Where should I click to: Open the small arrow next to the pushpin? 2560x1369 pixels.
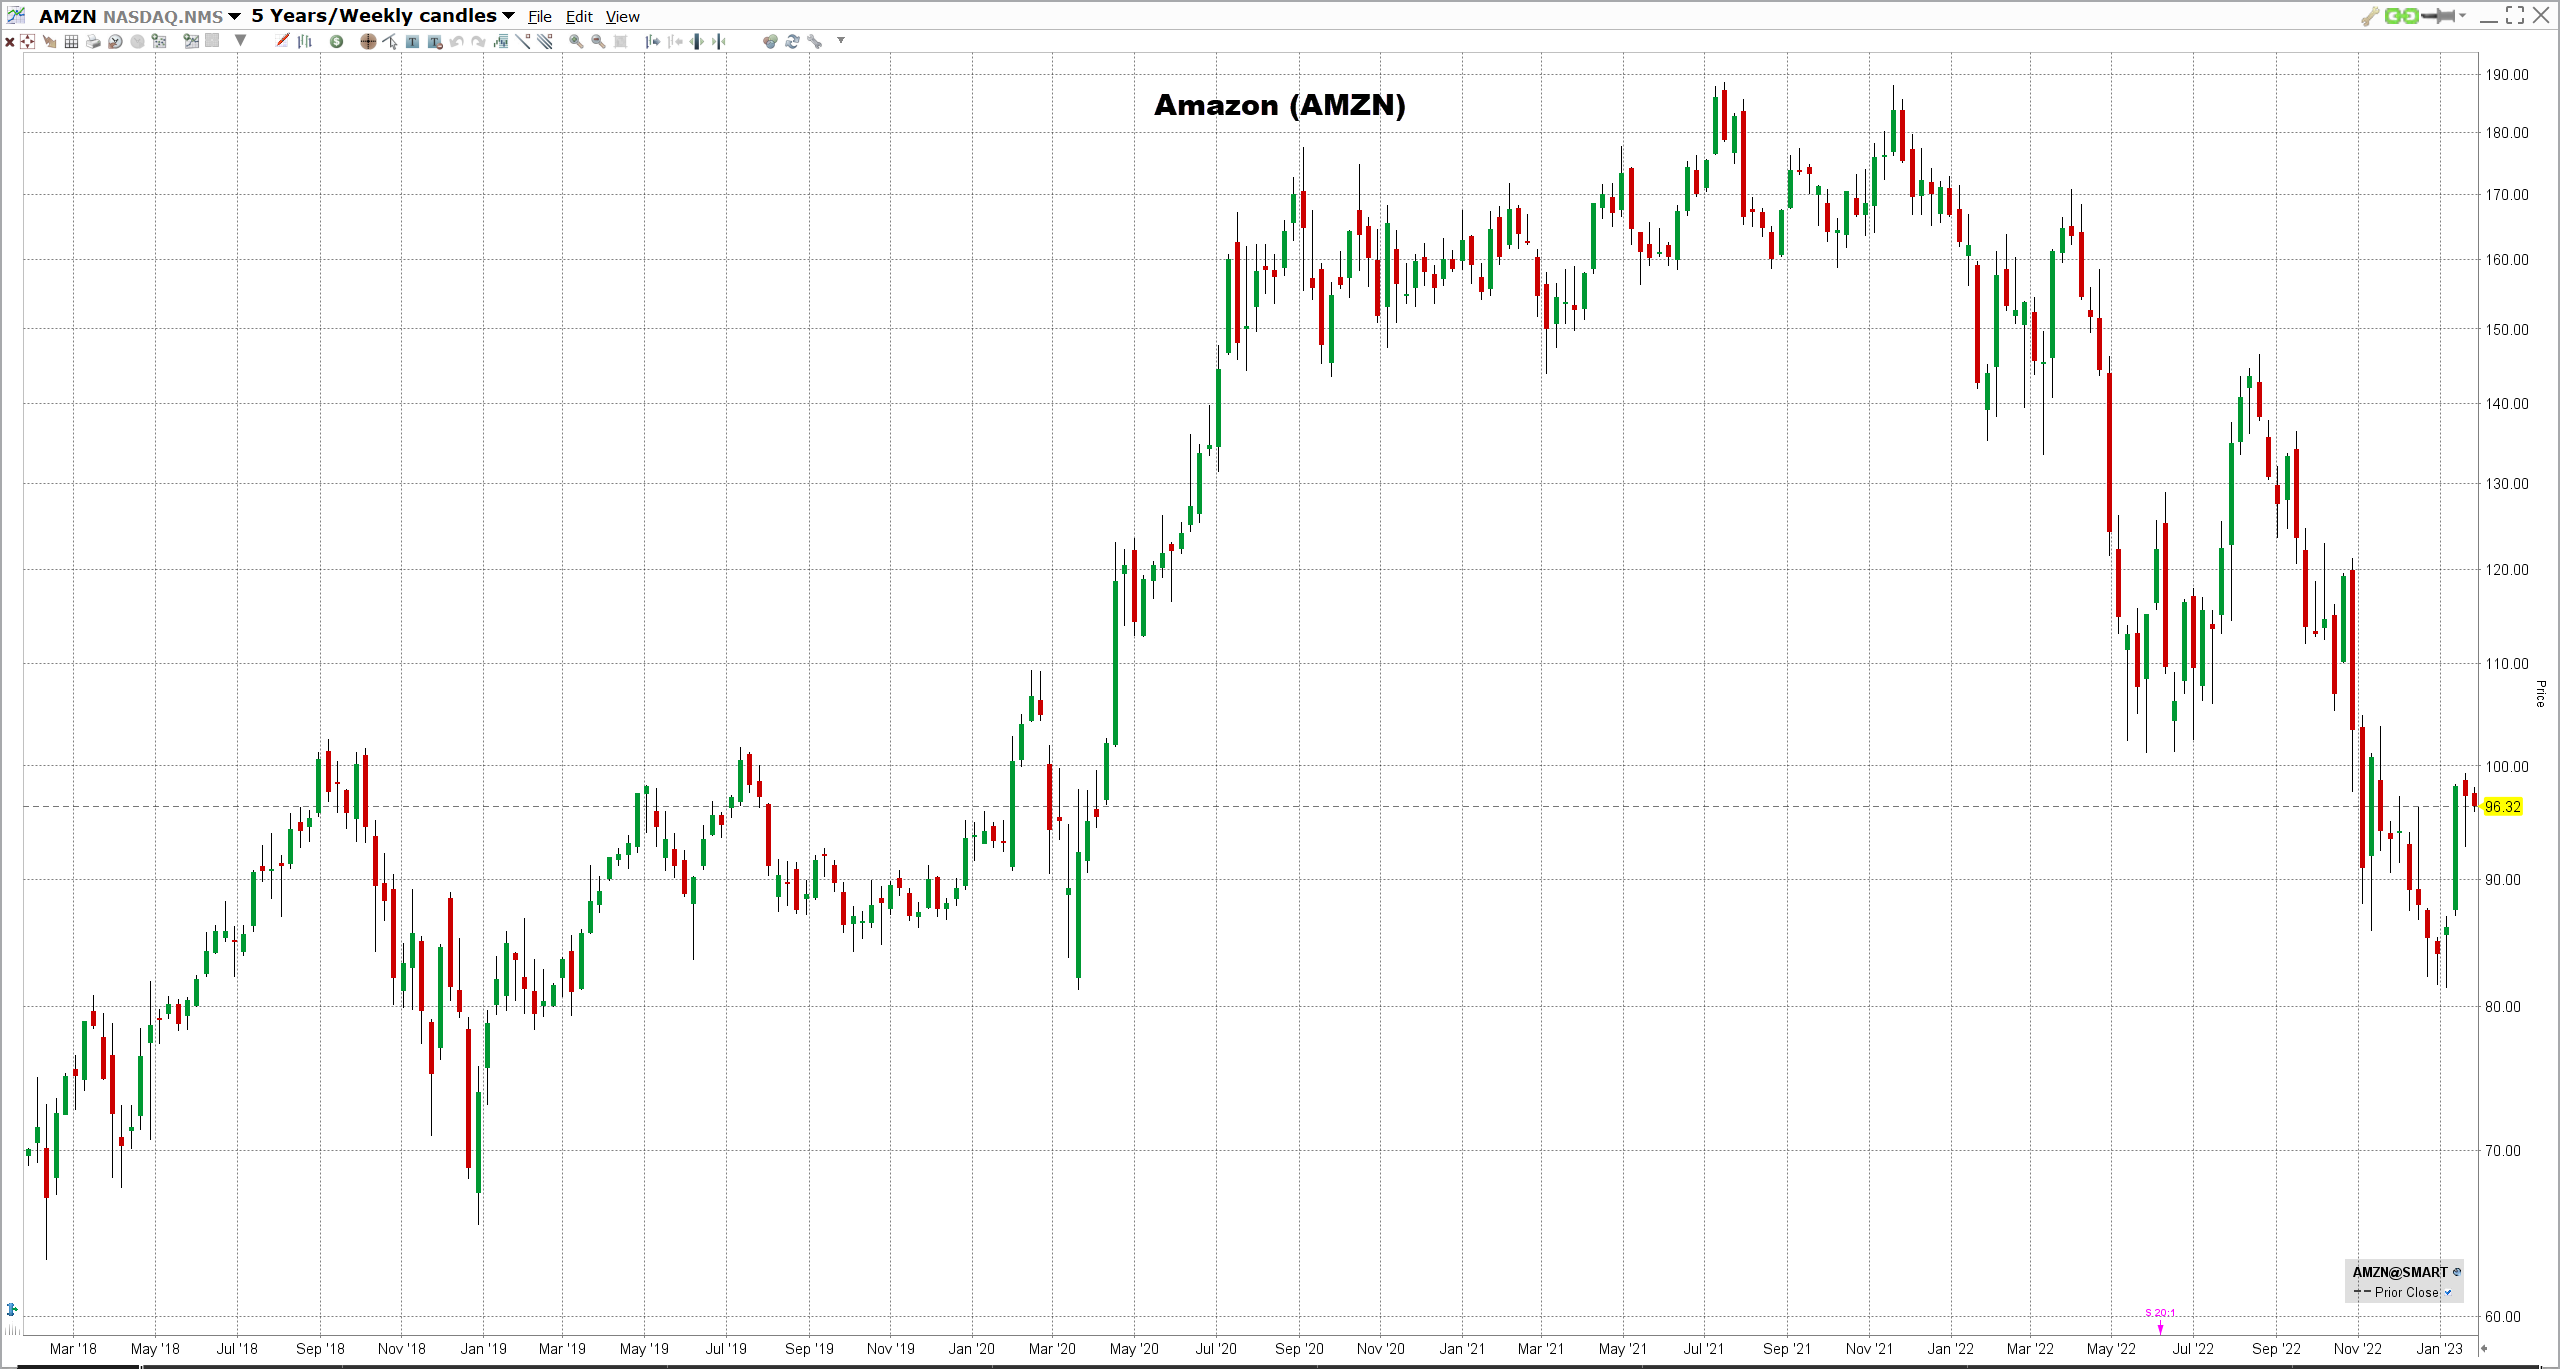[x=2462, y=16]
